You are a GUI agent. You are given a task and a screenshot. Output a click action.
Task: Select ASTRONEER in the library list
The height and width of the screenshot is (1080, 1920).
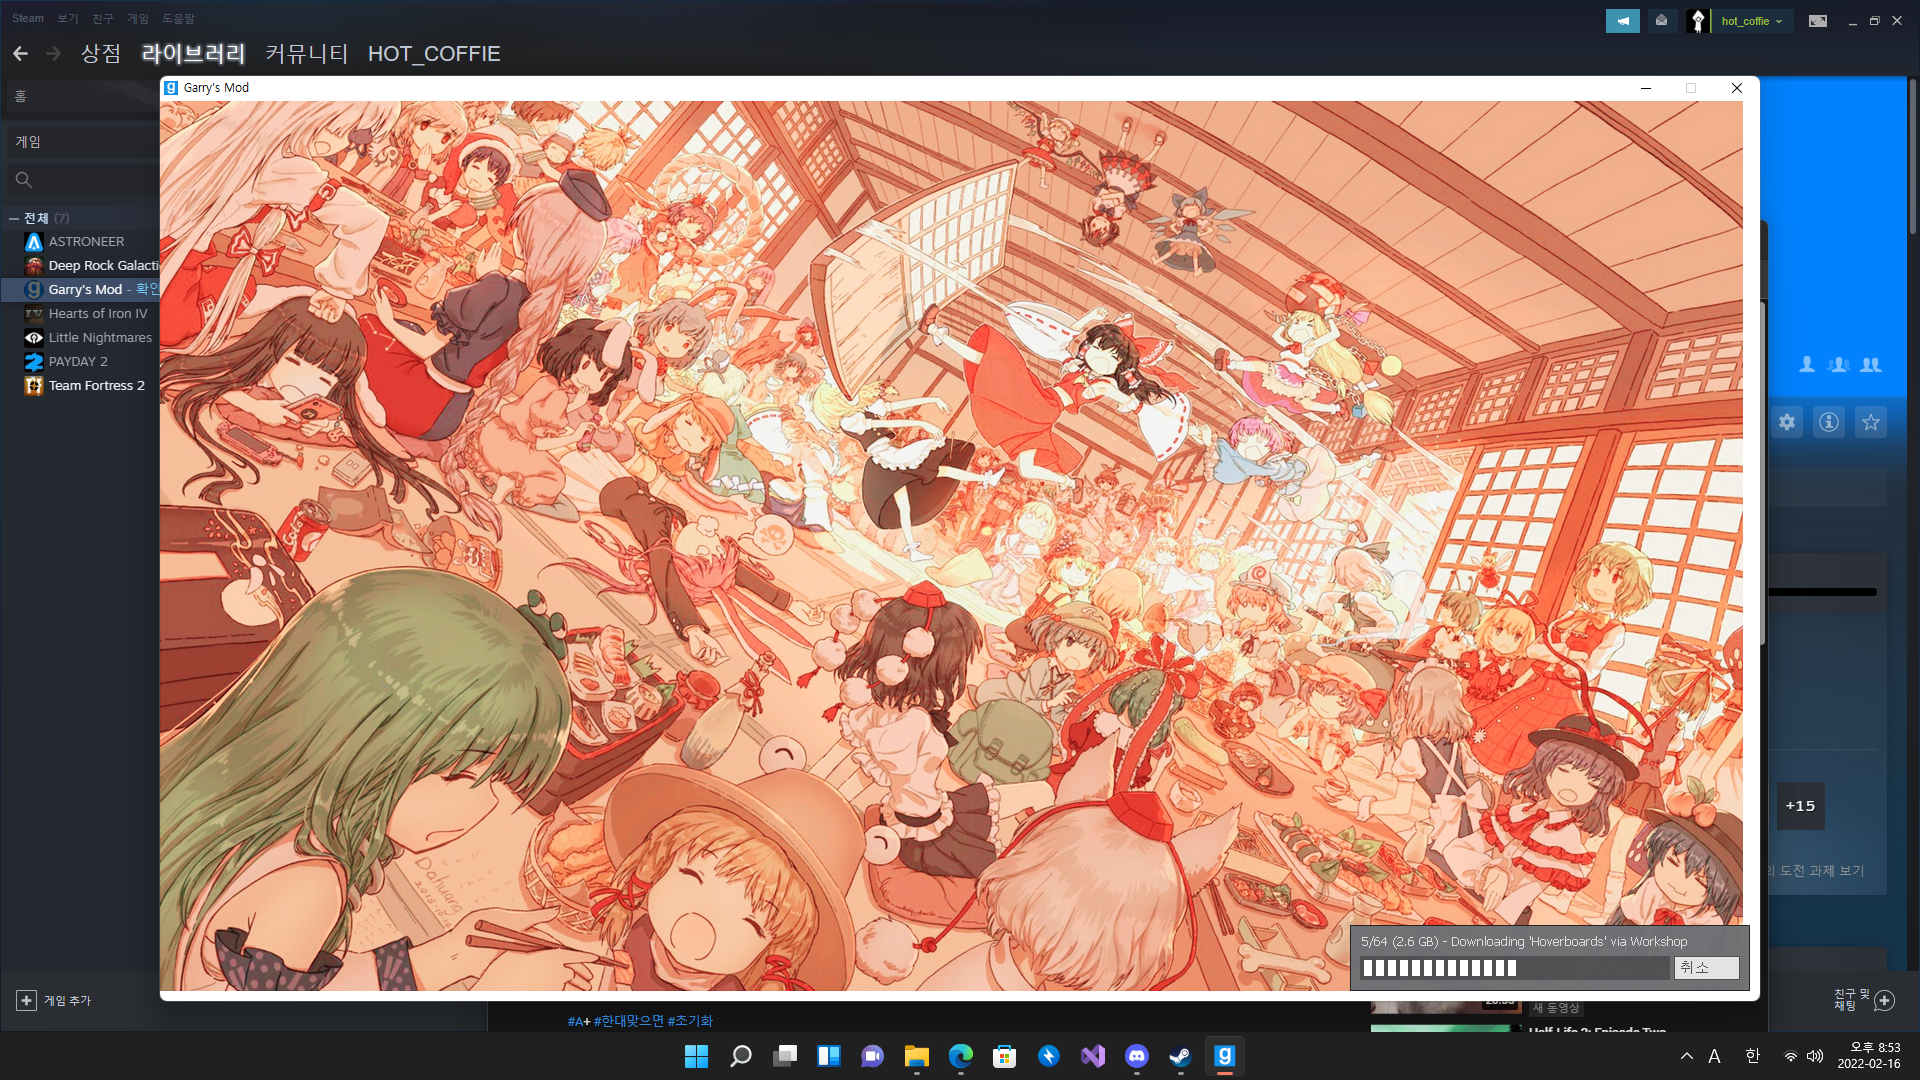click(86, 242)
